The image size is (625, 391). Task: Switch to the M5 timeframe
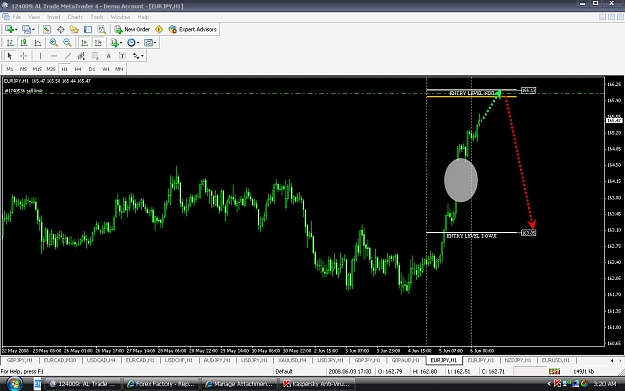[23, 69]
